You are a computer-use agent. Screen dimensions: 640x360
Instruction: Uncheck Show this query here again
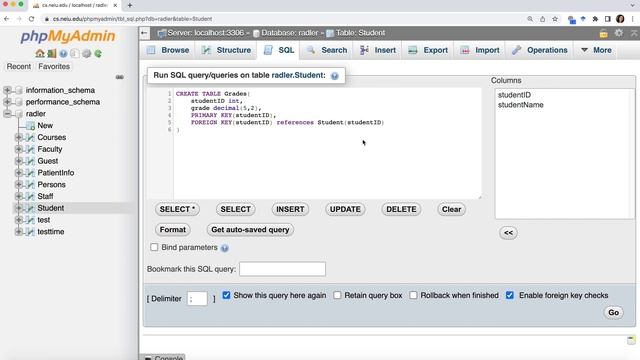pos(226,295)
